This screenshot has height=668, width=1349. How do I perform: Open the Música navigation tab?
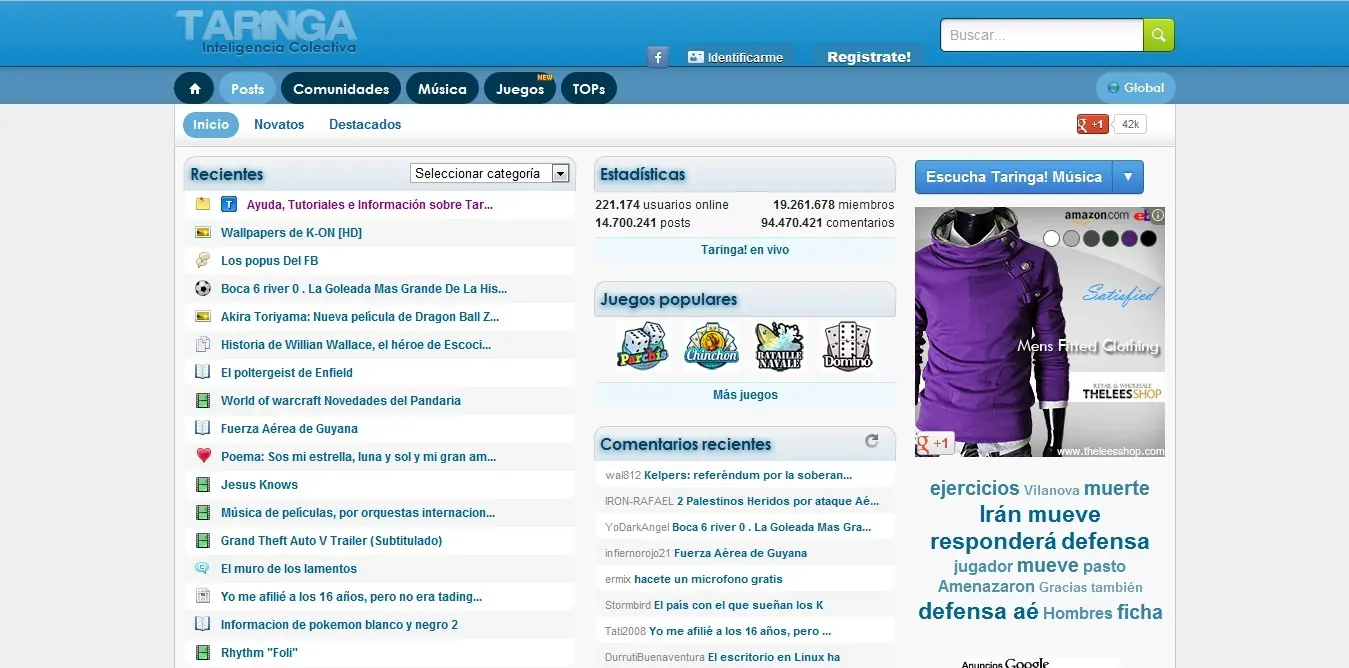pyautogui.click(x=442, y=88)
